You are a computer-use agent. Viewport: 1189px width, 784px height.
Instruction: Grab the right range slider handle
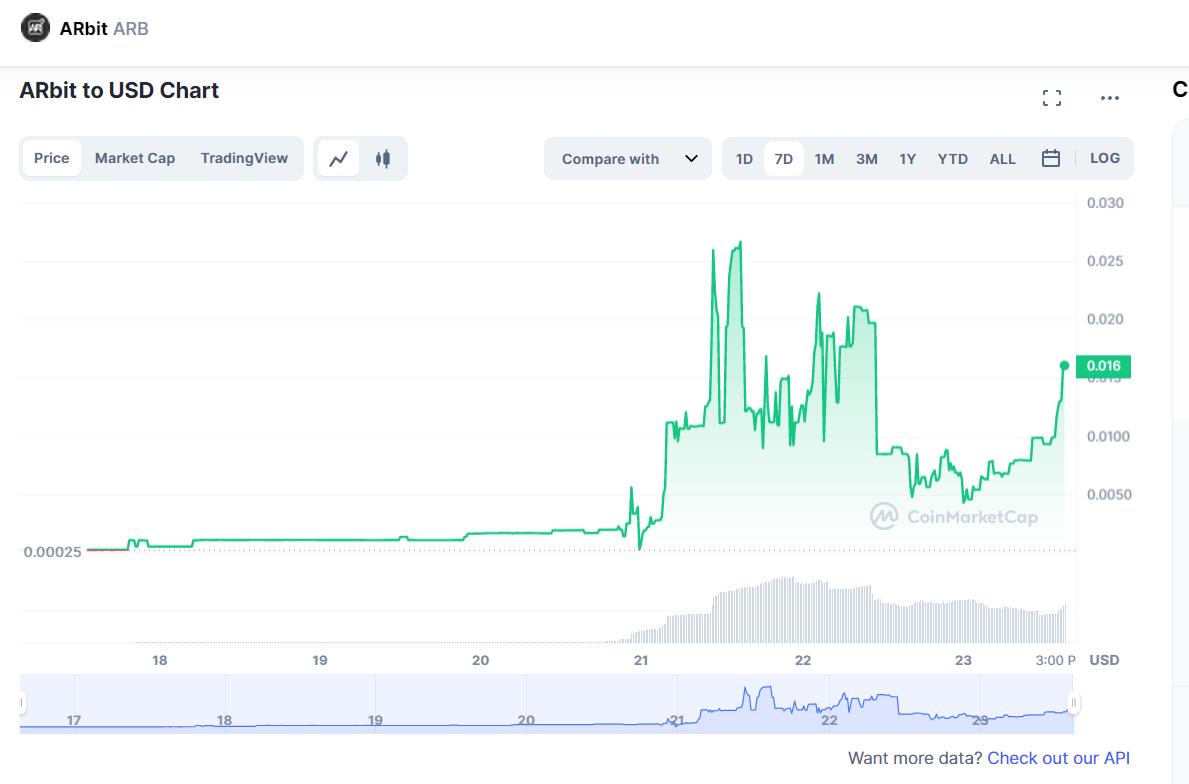point(1073,703)
